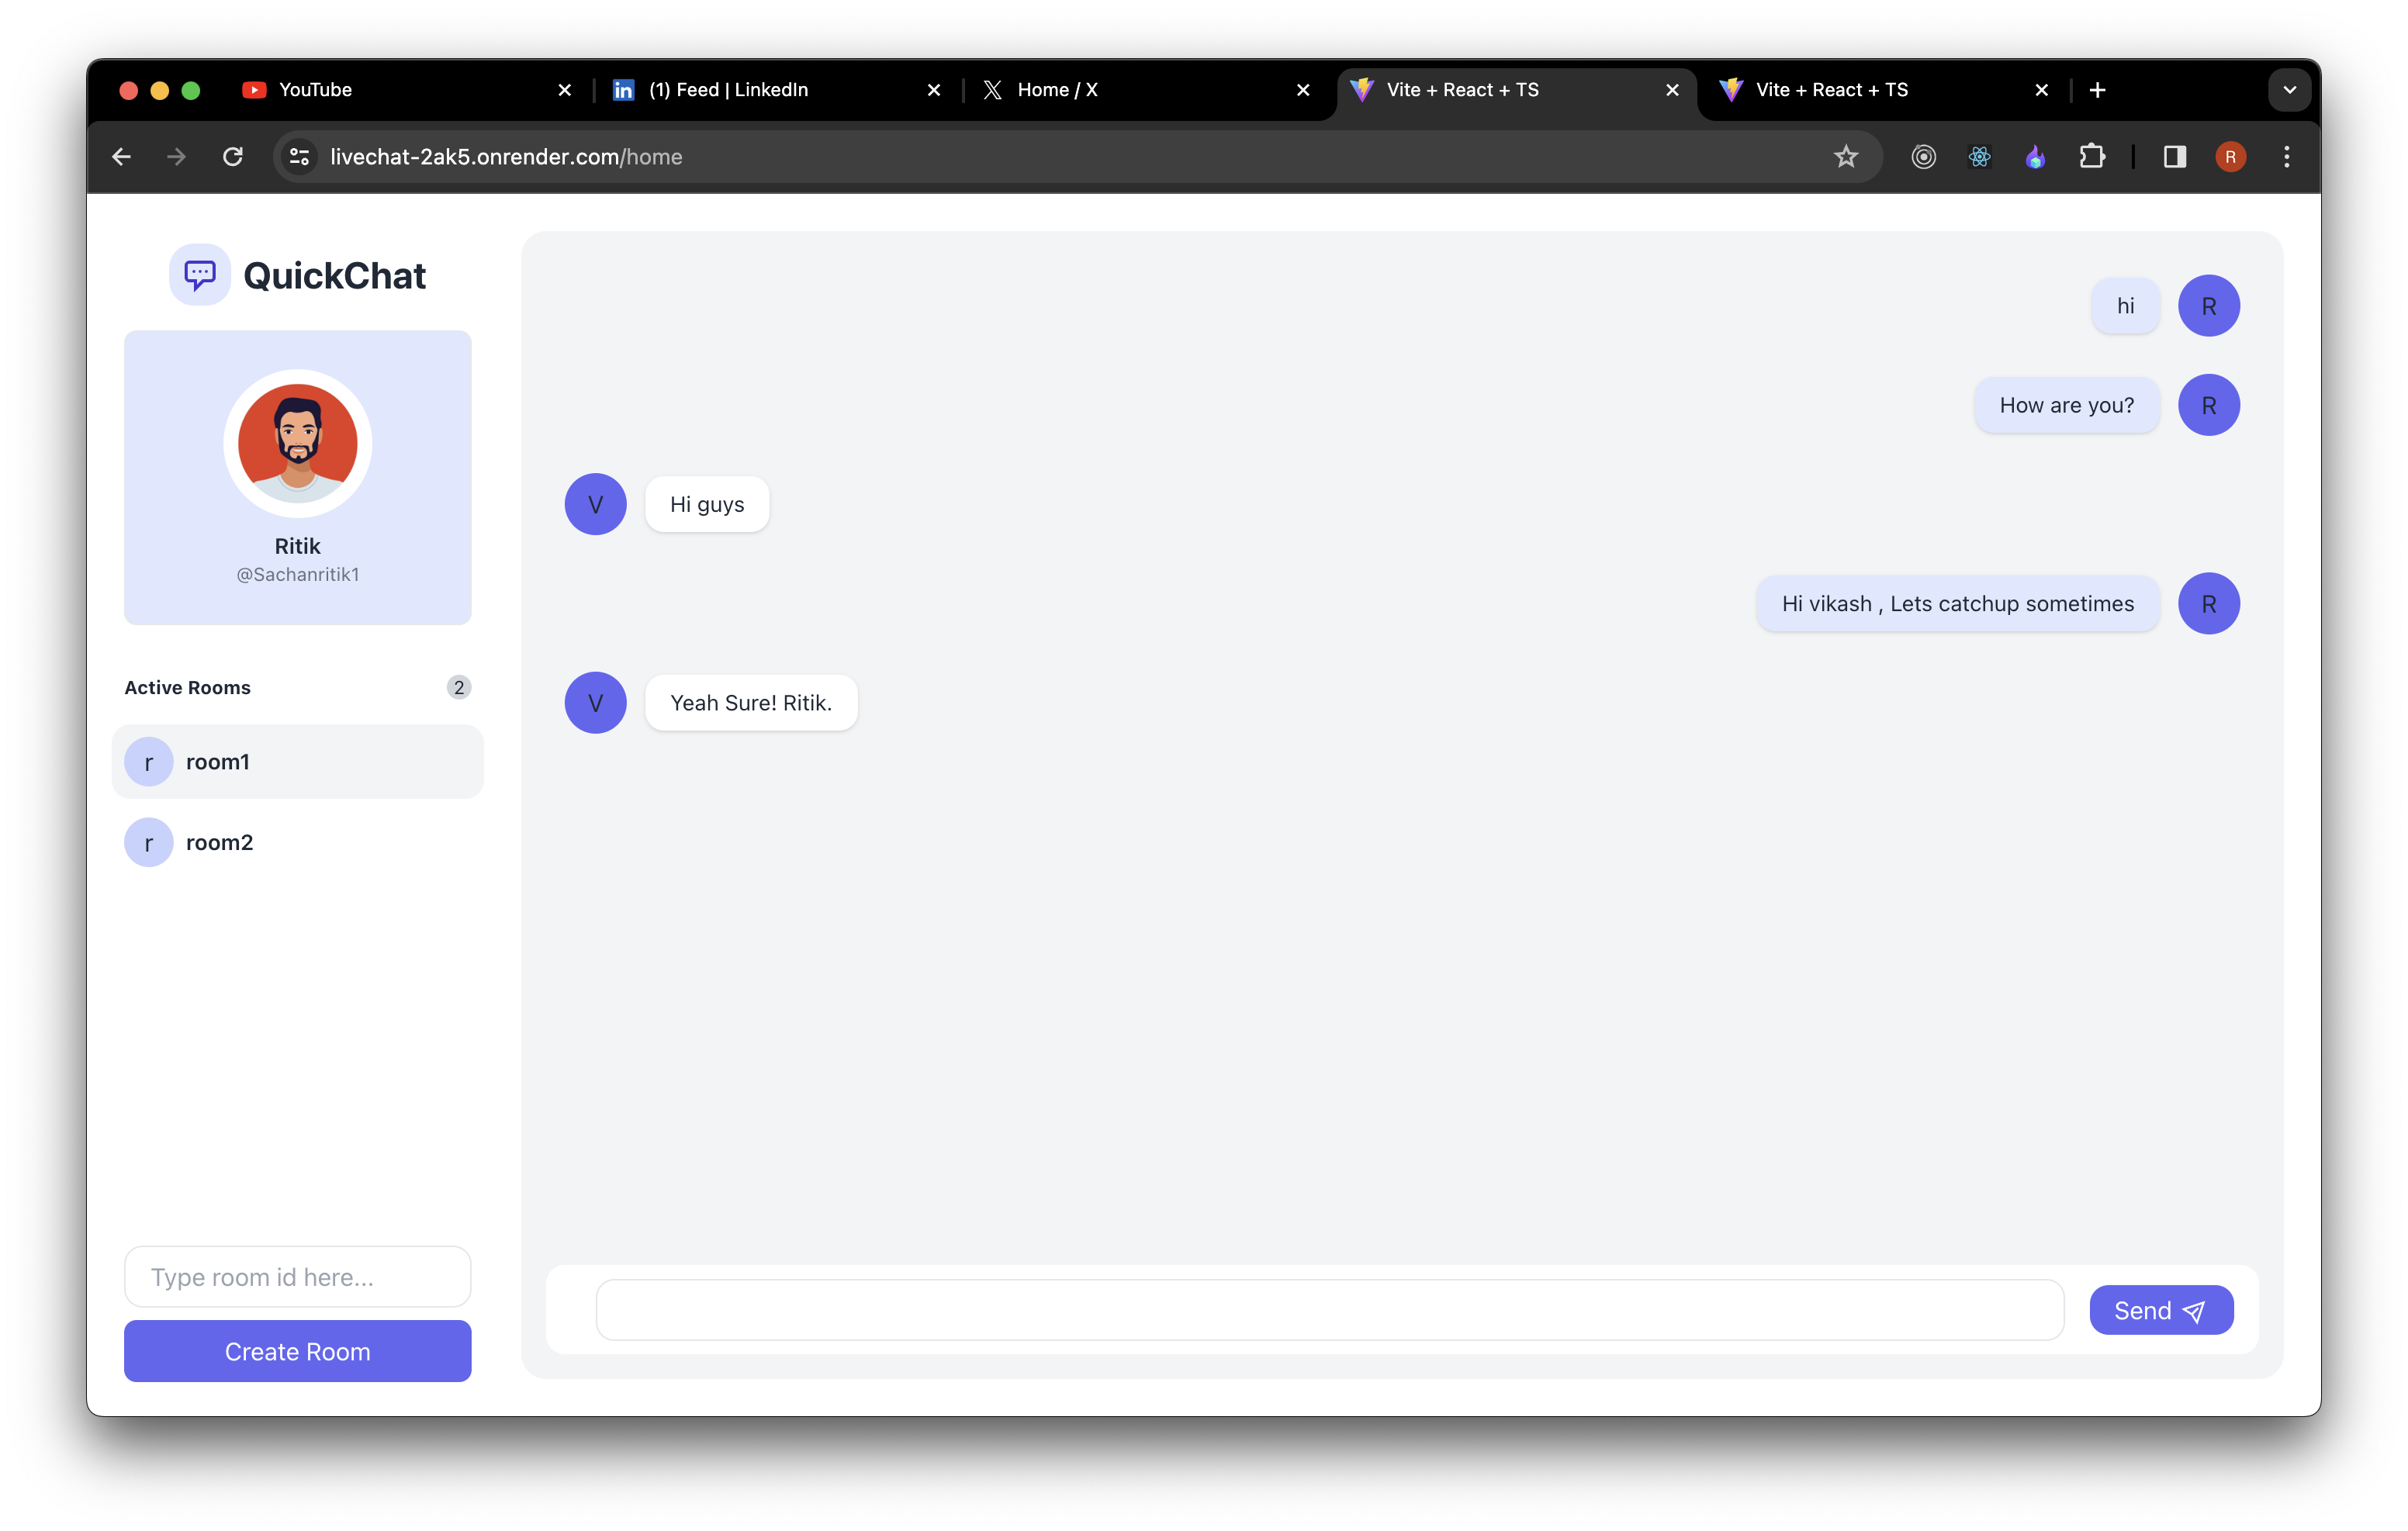
Task: Select the room2 entry in Active Rooms
Action: click(x=219, y=842)
